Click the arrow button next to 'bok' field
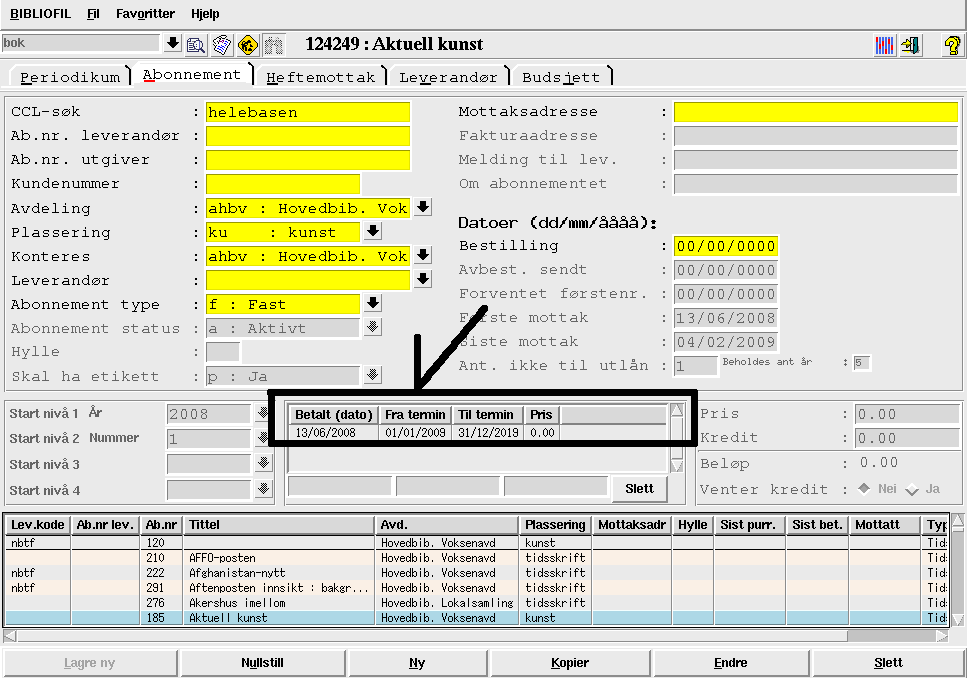The height and width of the screenshot is (678, 967). click(172, 43)
